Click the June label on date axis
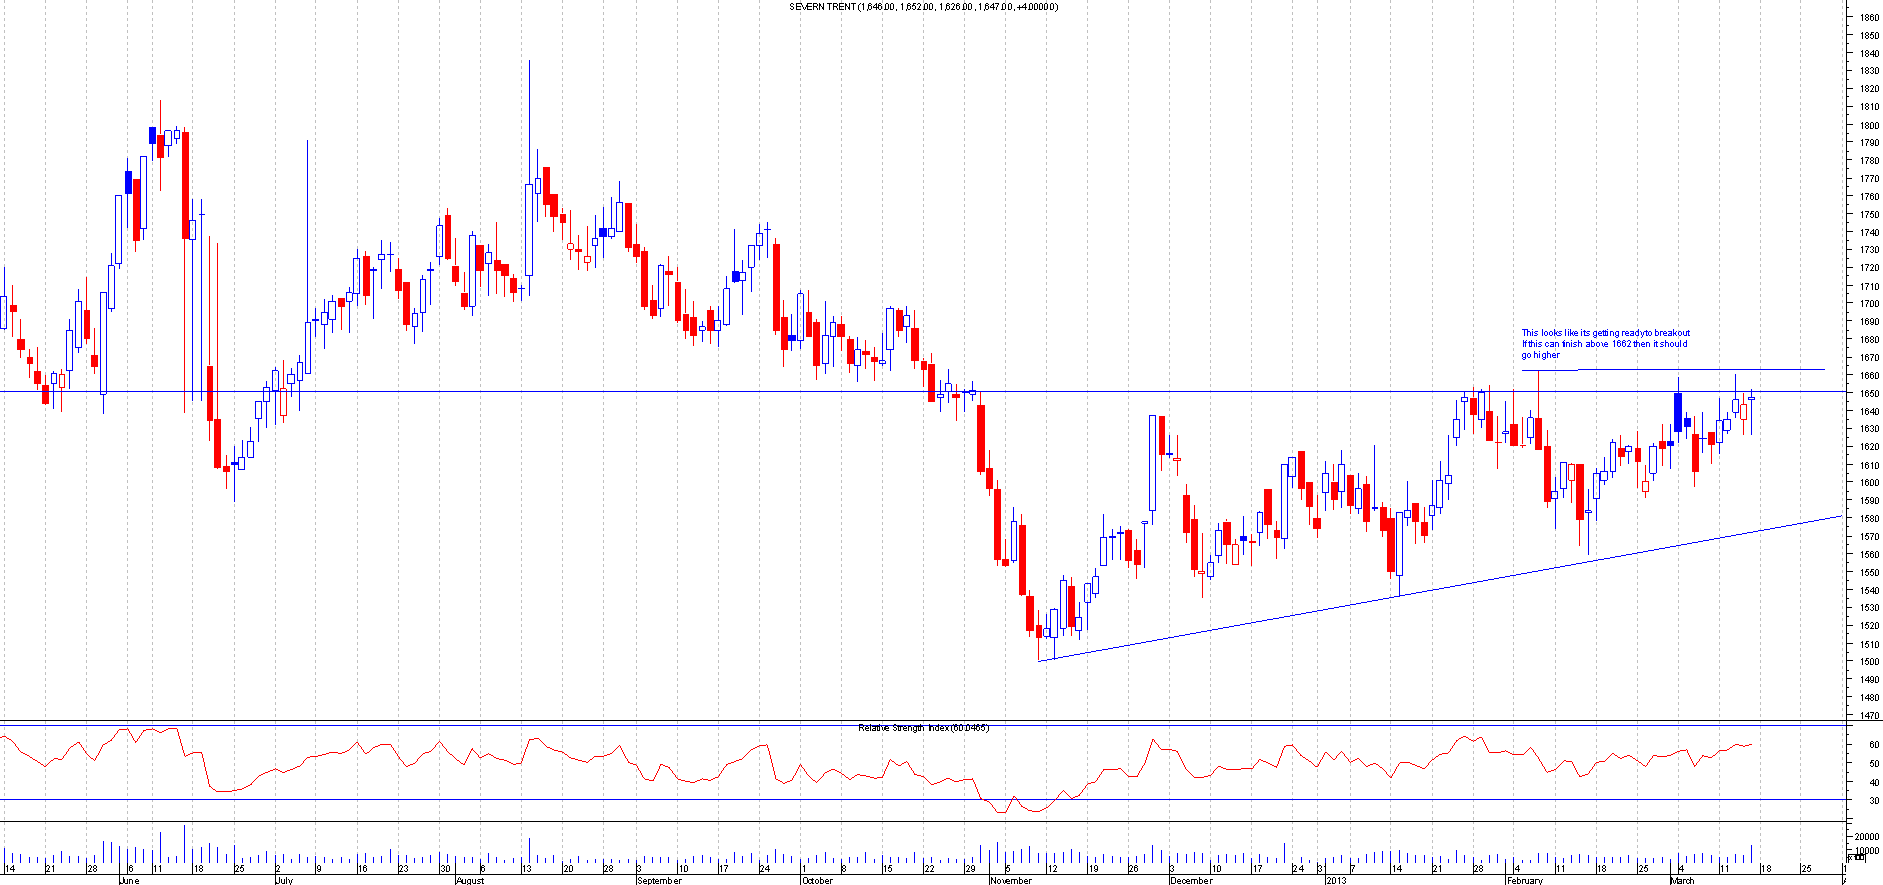The height and width of the screenshot is (885, 1883). coord(128,881)
